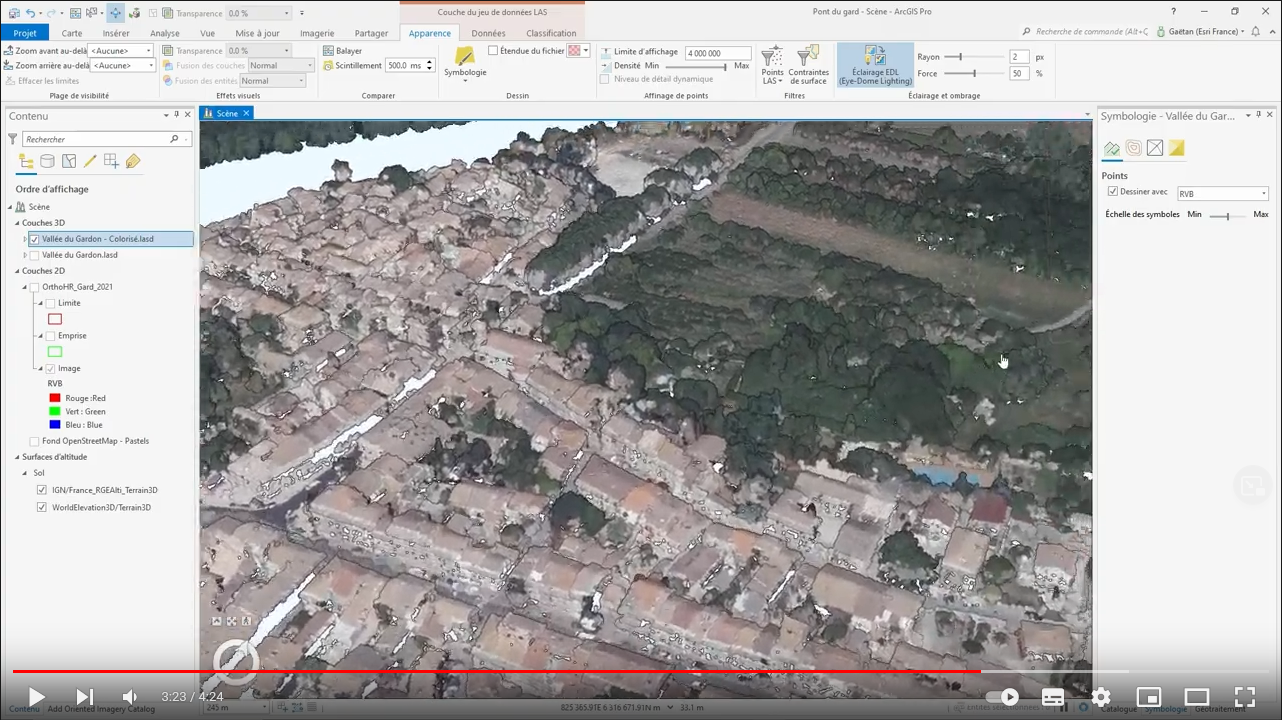Viewport: 1282px width, 720px height.
Task: Switch to the Classification ribbon tab
Action: click(x=551, y=33)
